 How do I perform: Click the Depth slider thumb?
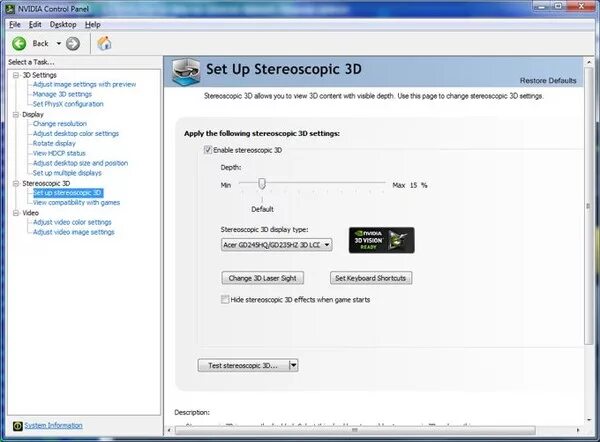(x=262, y=184)
